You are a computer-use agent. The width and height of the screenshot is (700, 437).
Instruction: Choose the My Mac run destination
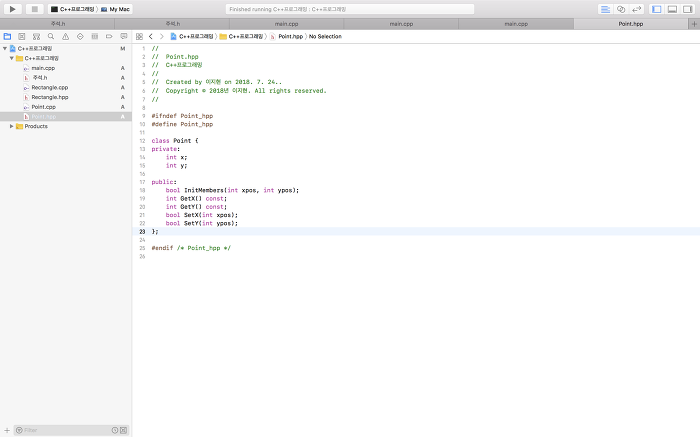[x=115, y=9]
